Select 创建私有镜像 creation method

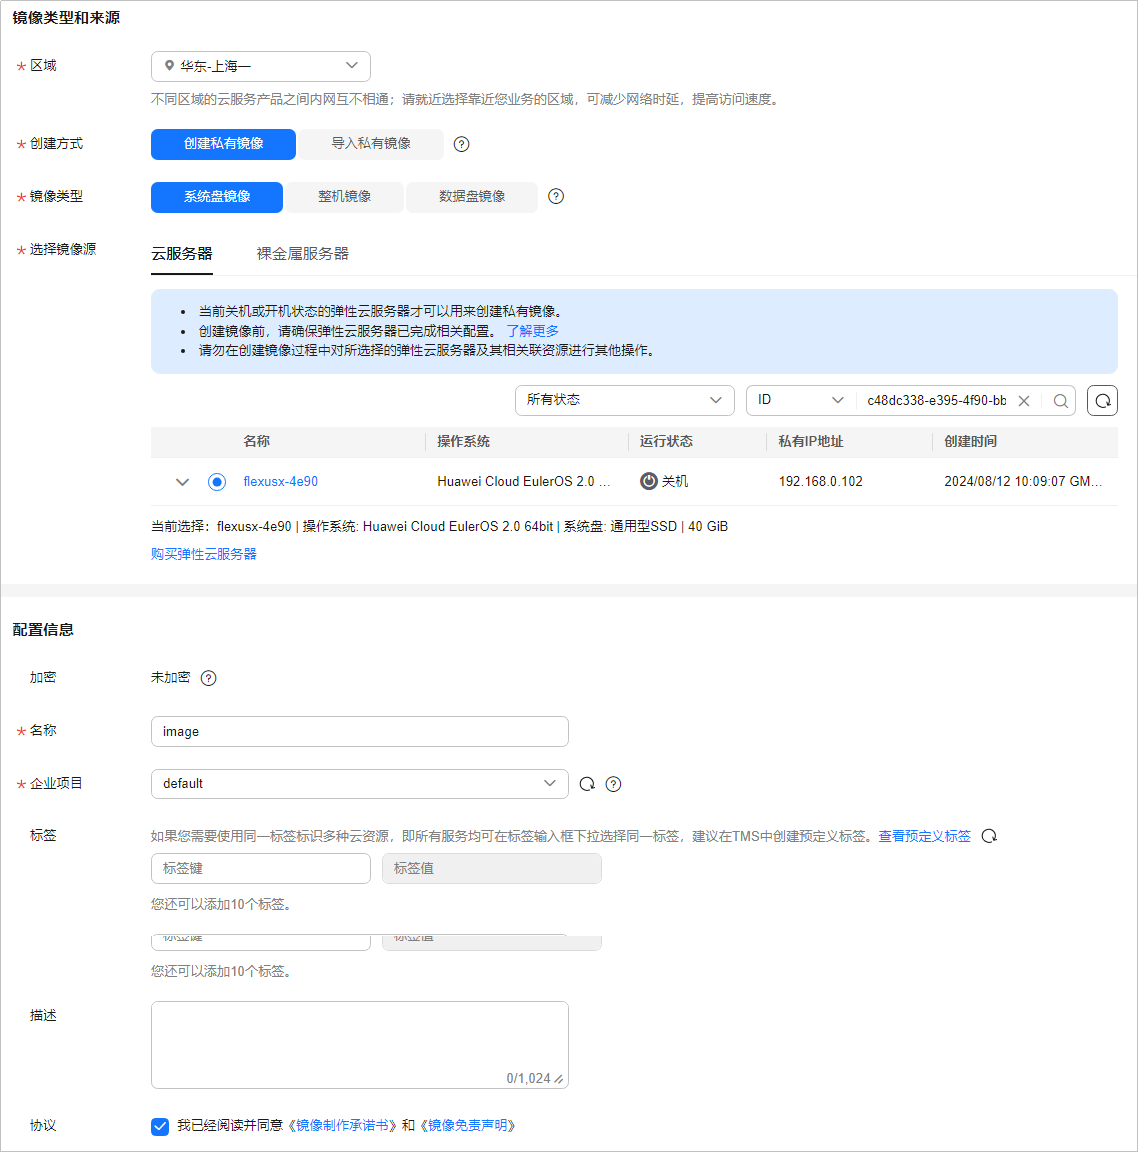[x=223, y=144]
